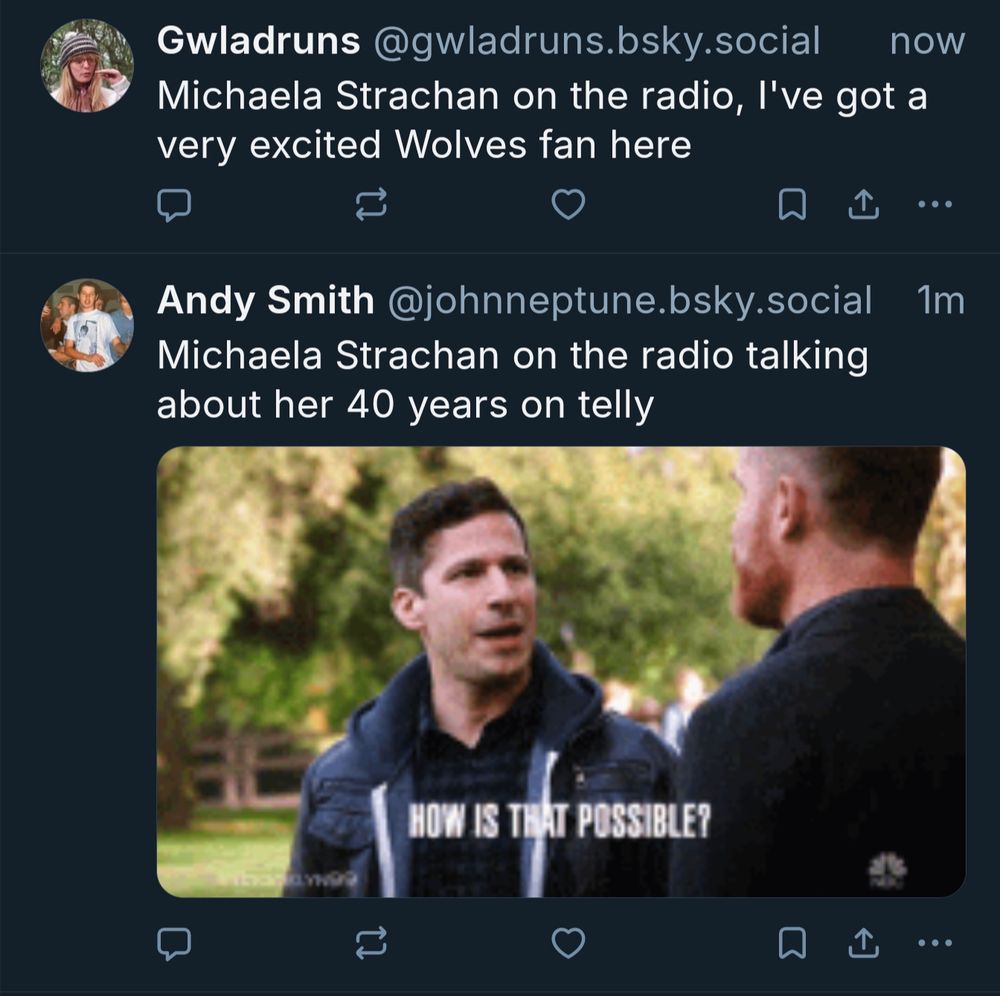Share Andy Smith's post
Image resolution: width=1000 pixels, height=996 pixels.
pos(863,943)
